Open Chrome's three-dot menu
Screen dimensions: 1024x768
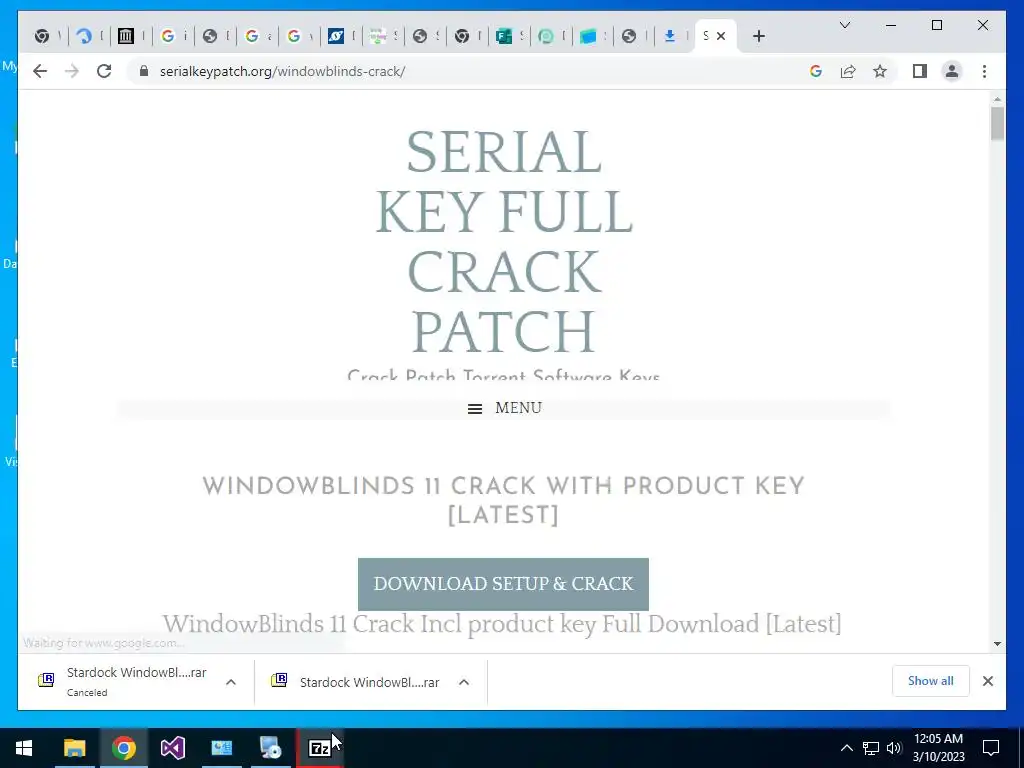(x=984, y=71)
